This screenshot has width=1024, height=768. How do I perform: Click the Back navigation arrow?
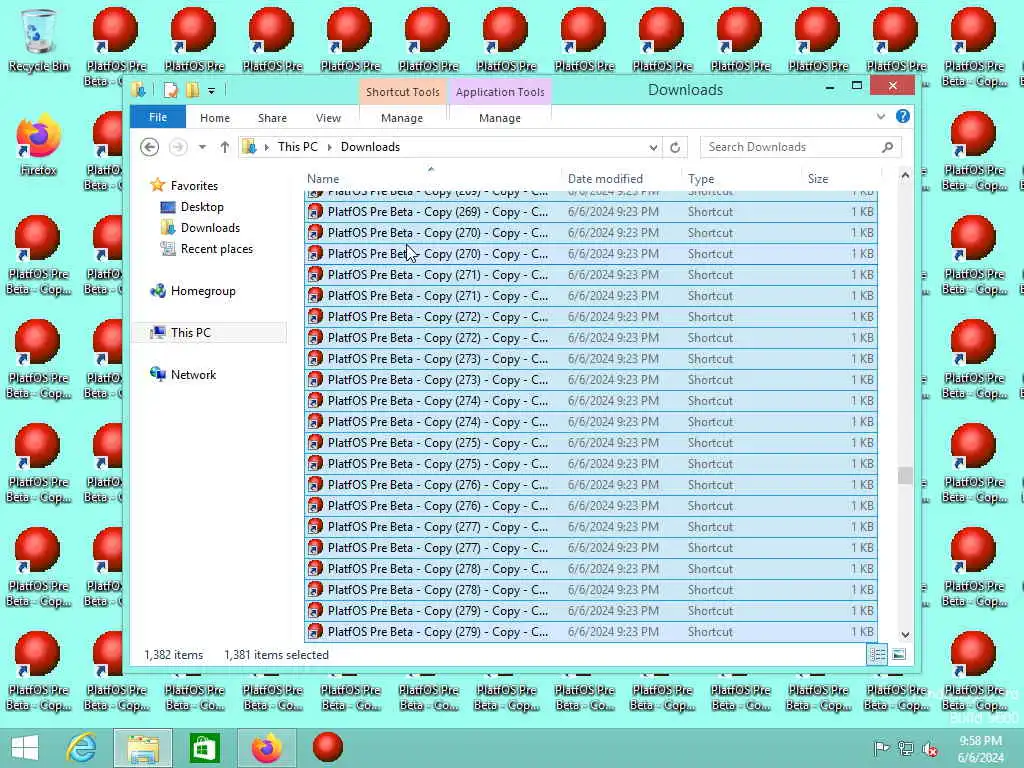(150, 147)
